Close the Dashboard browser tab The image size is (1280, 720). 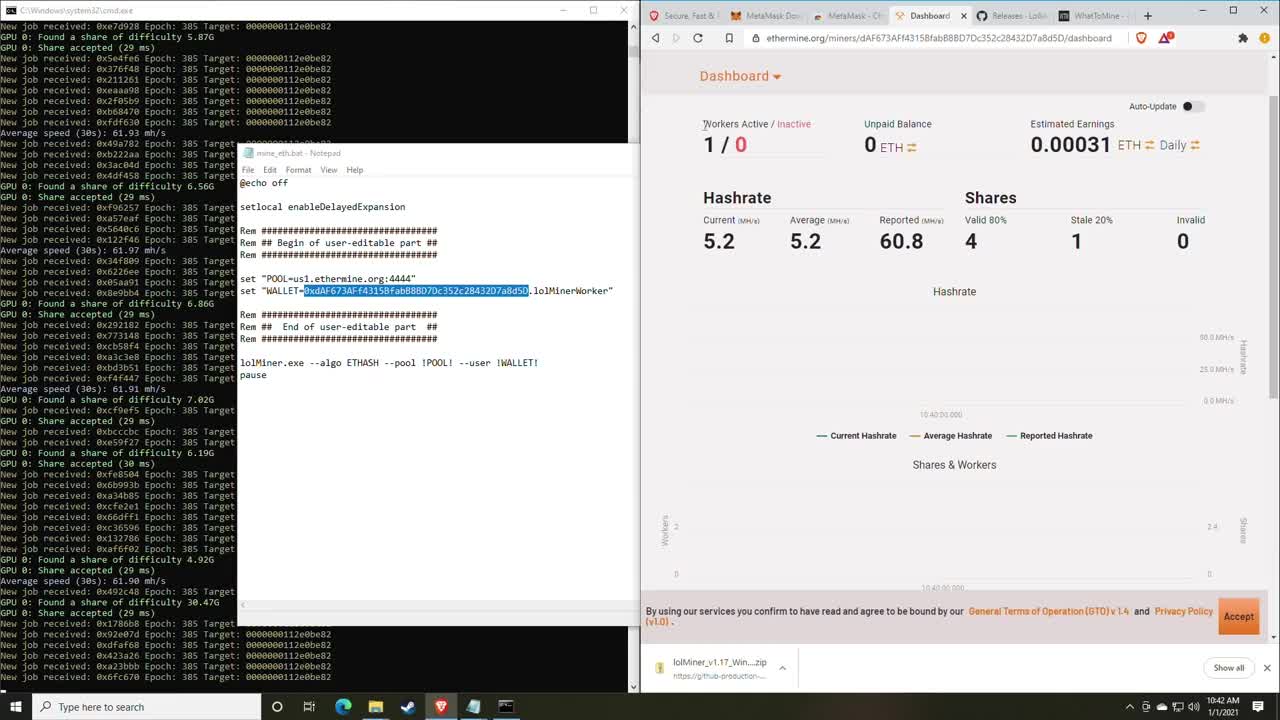(x=965, y=15)
